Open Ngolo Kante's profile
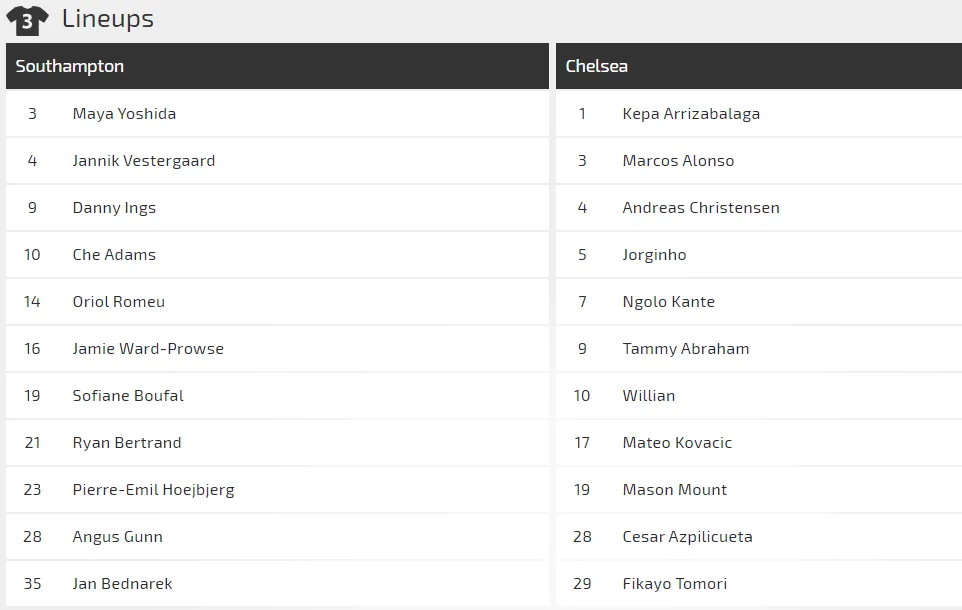 [x=668, y=302]
